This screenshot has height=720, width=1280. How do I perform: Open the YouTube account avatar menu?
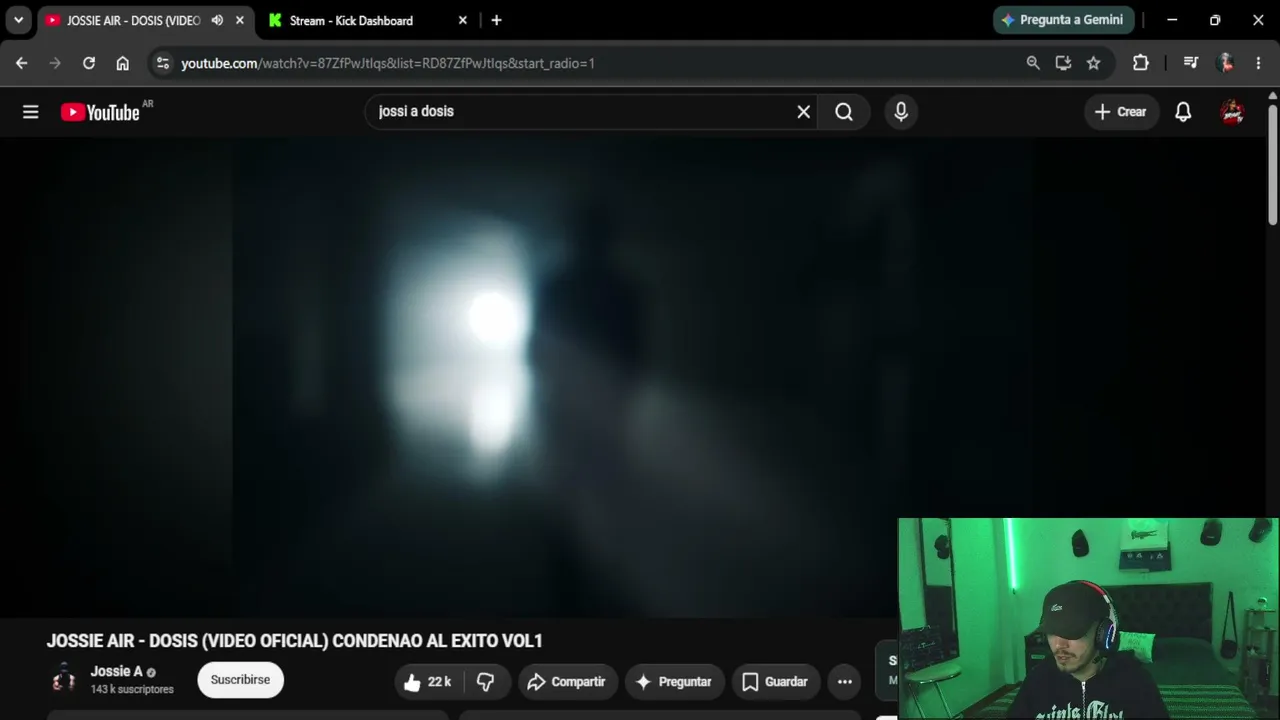[x=1232, y=112]
